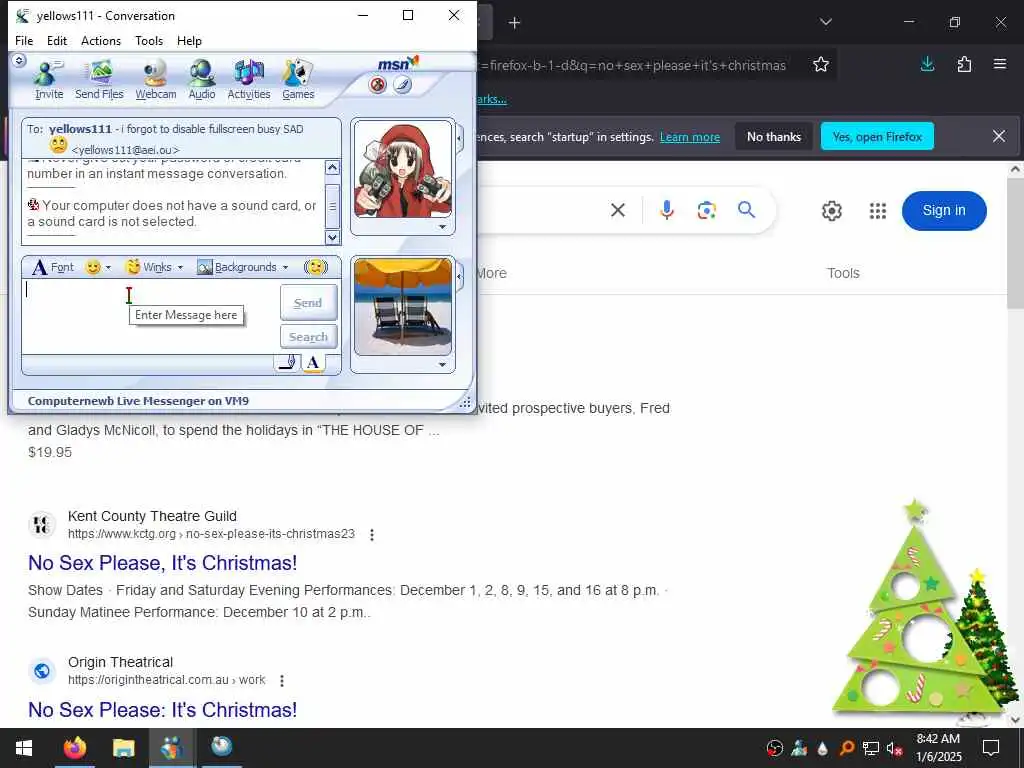
Task: Open the Firefox hamburger application menu
Action: tap(1000, 64)
